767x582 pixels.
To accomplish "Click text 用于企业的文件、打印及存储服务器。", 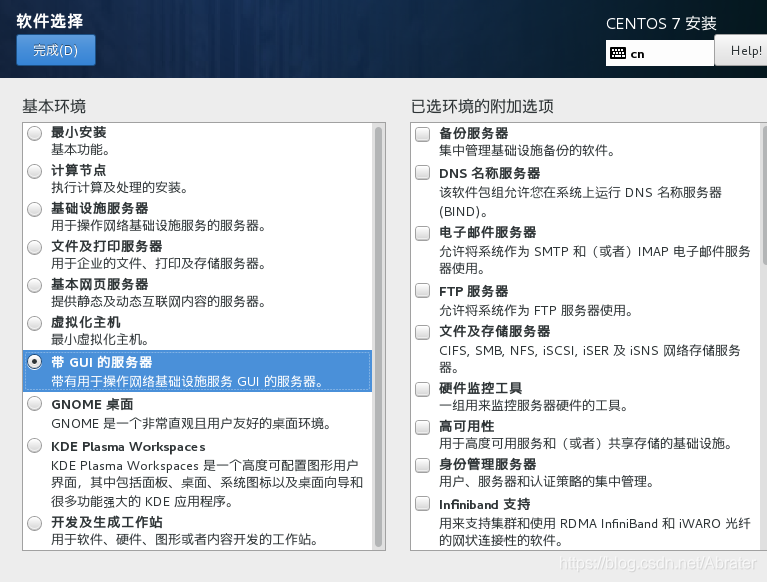I will 158,264.
